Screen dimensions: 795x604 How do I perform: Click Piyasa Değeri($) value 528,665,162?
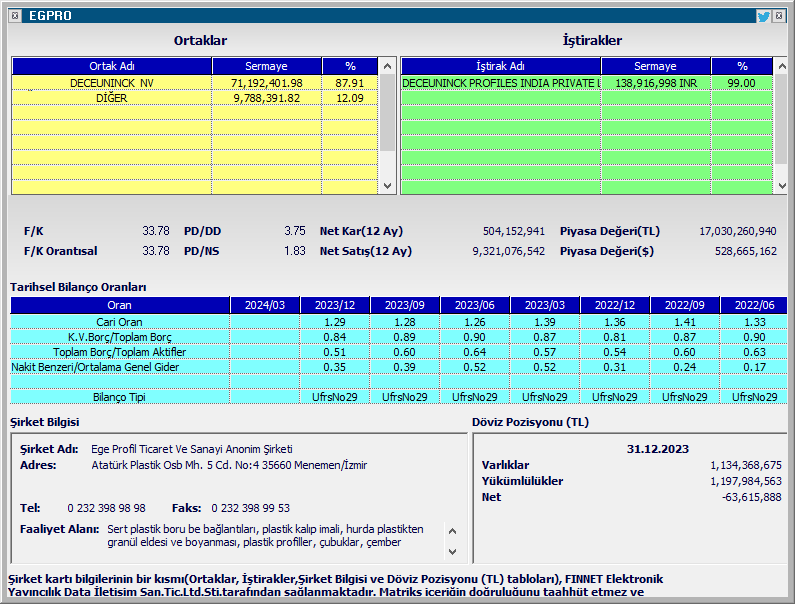[x=746, y=251]
